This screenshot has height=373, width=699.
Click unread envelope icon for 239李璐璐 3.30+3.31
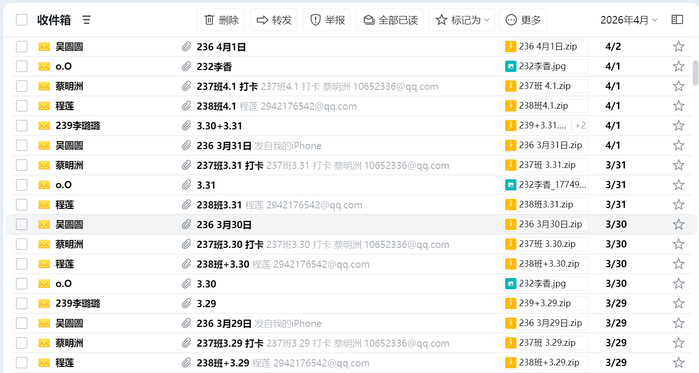click(44, 126)
